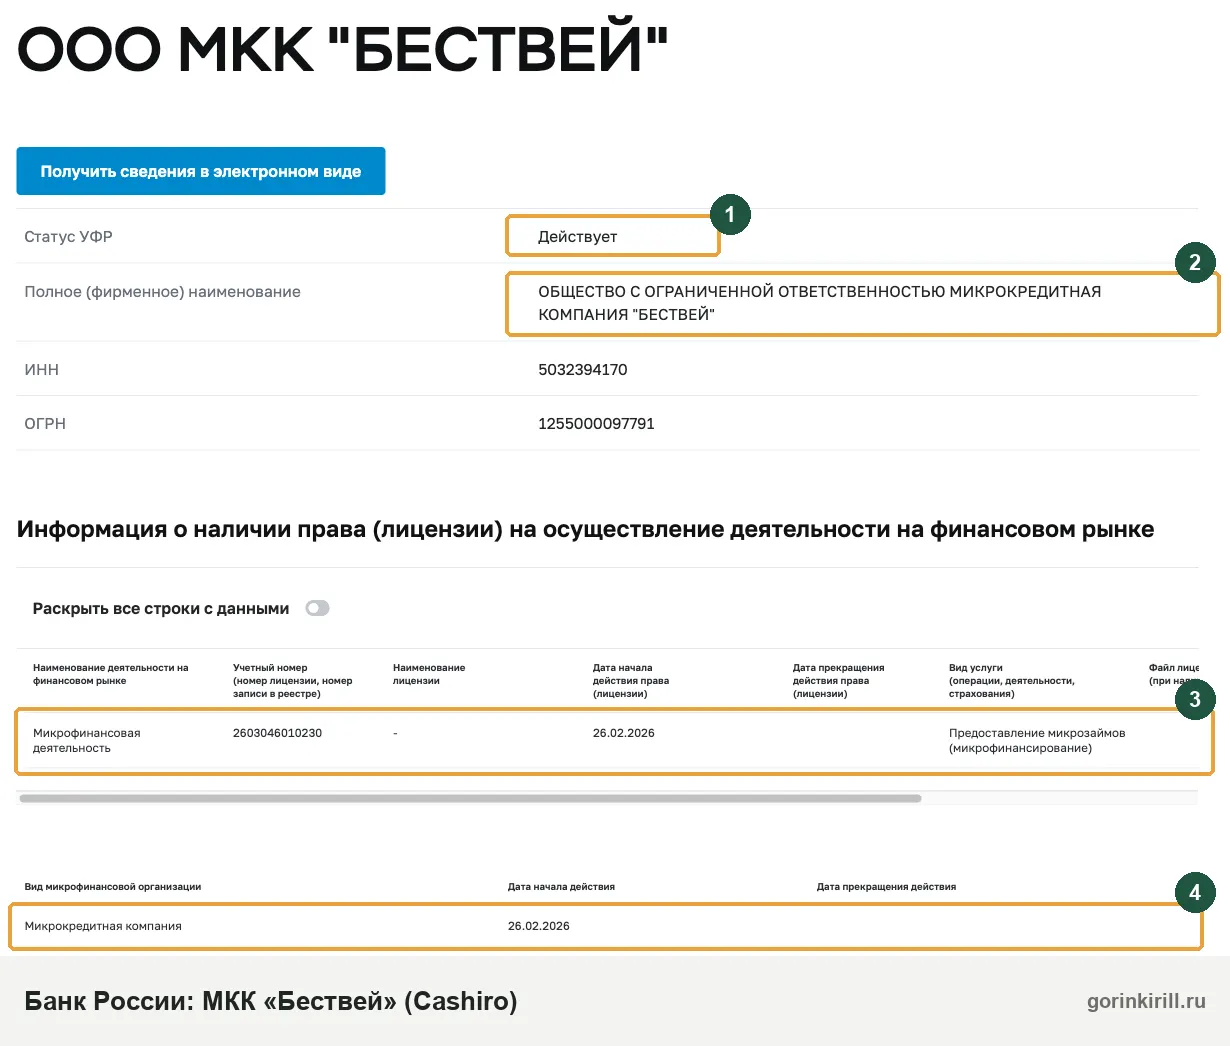
Task: Click column header 'Дата начала действия права'
Action: click(x=631, y=680)
